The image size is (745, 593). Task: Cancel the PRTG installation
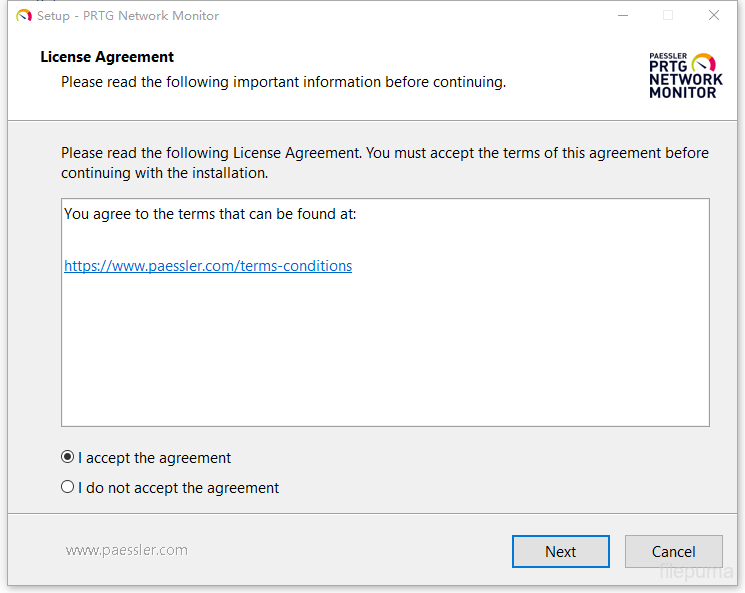673,551
